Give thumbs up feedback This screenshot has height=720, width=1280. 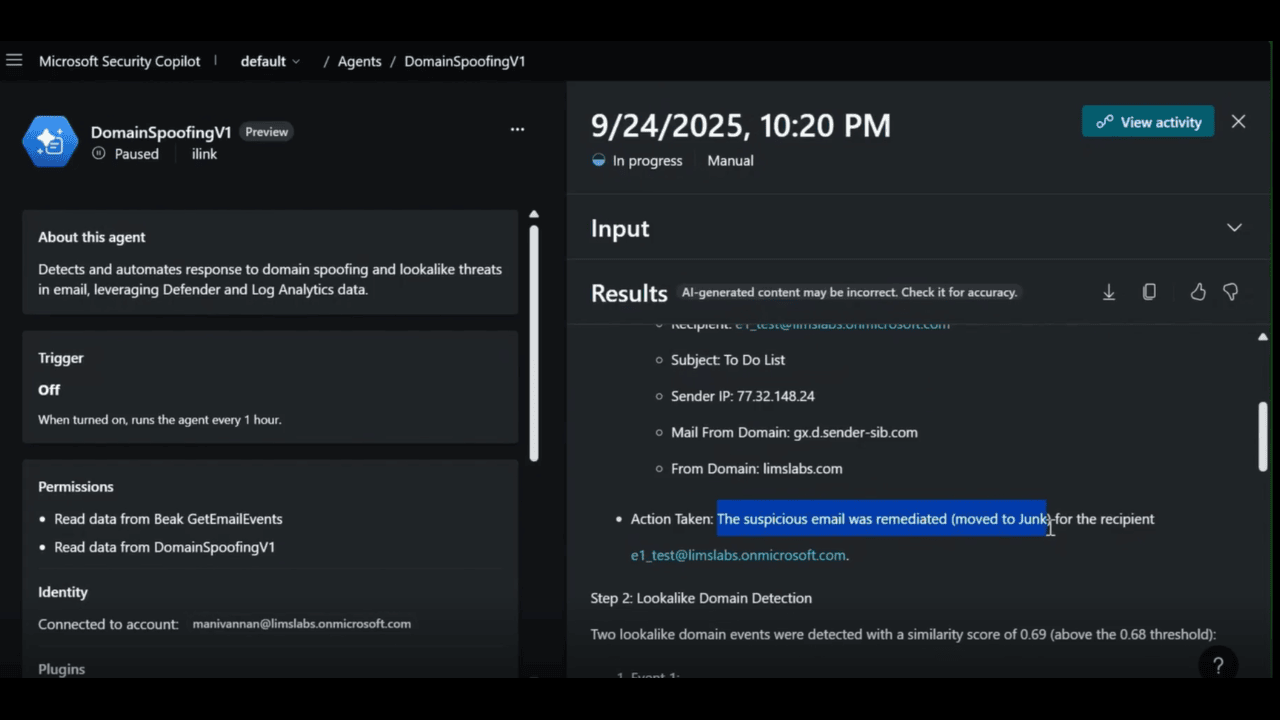(1198, 292)
